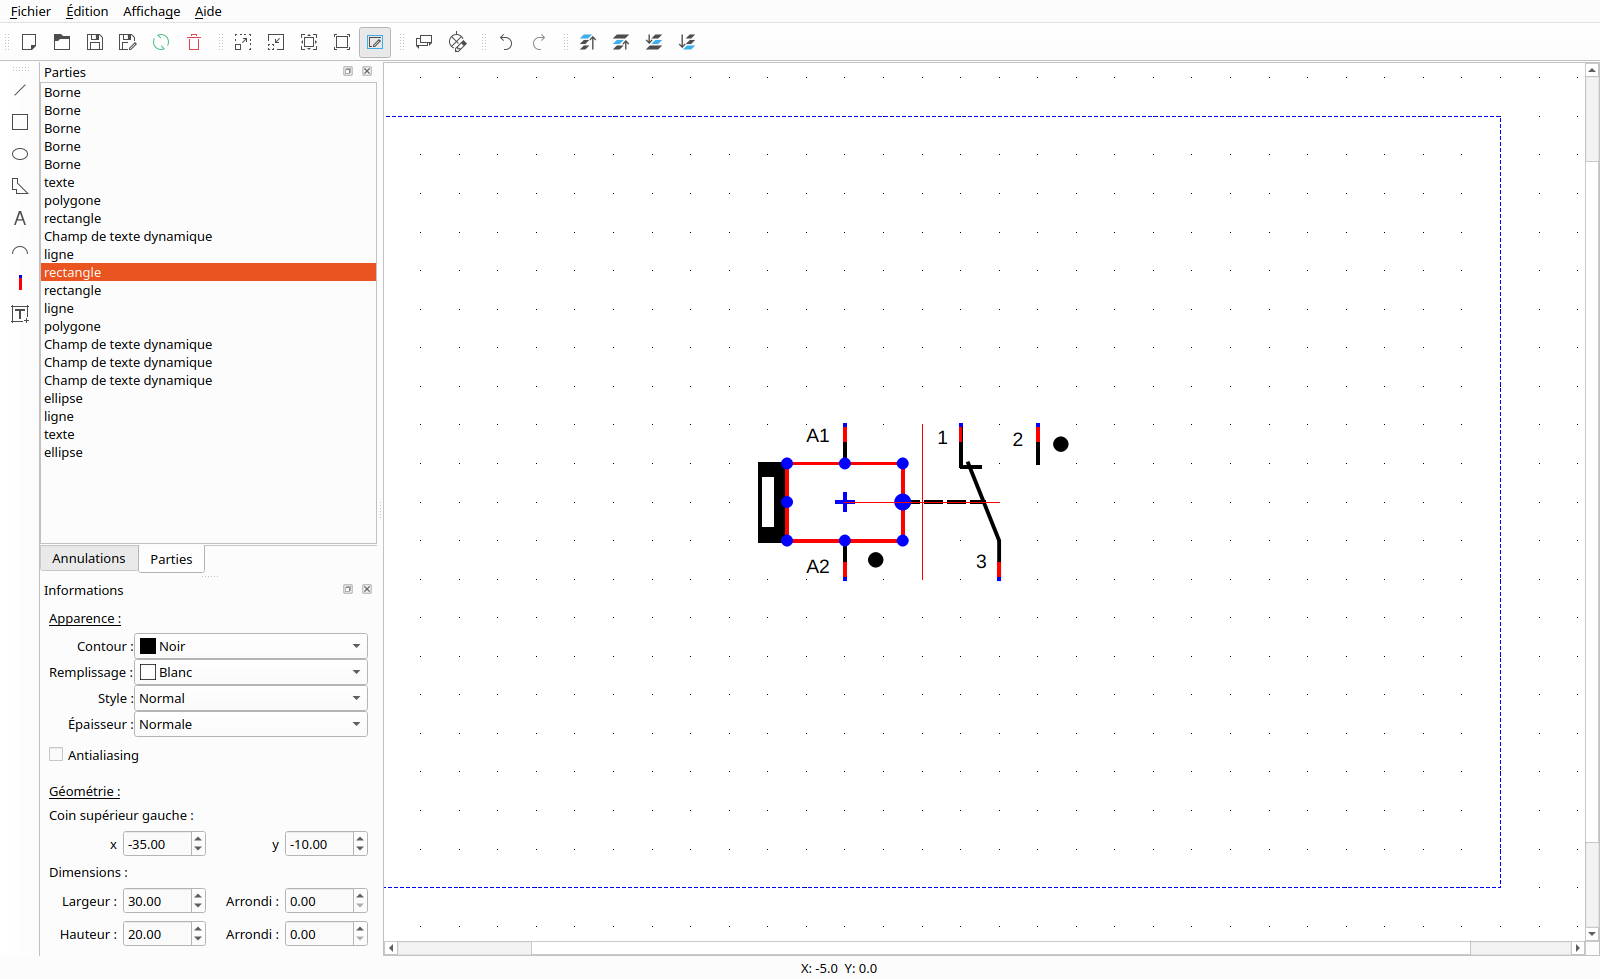Switch to the Parties tab
Image resolution: width=1600 pixels, height=979 pixels.
(x=171, y=559)
